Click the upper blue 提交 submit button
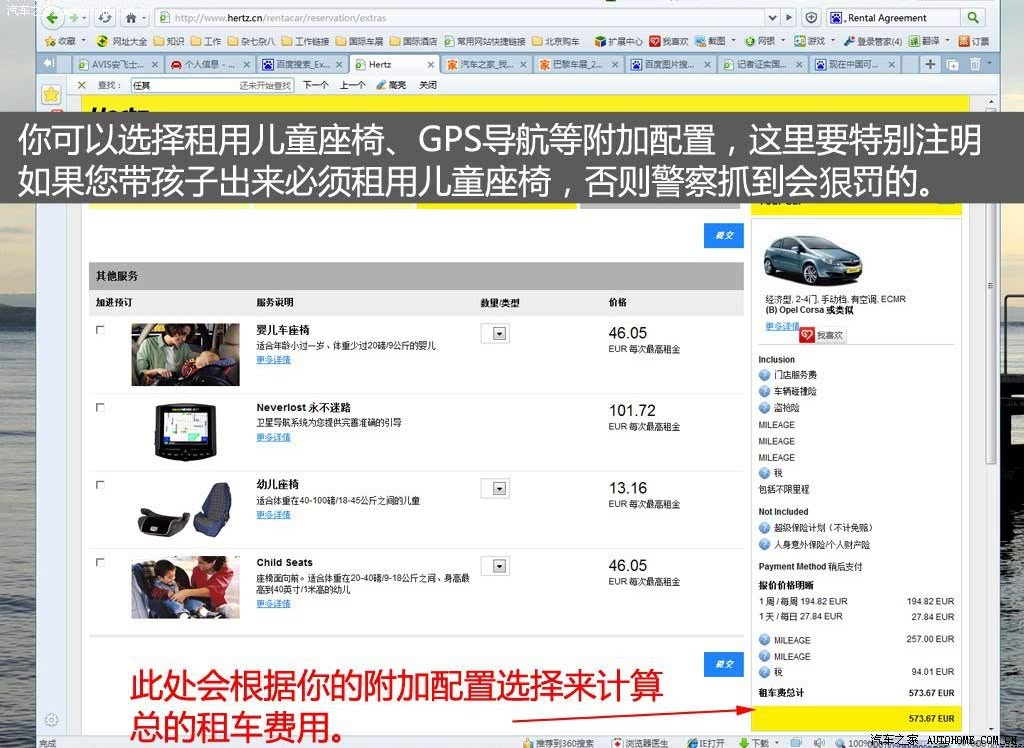1024x748 pixels. [x=724, y=235]
